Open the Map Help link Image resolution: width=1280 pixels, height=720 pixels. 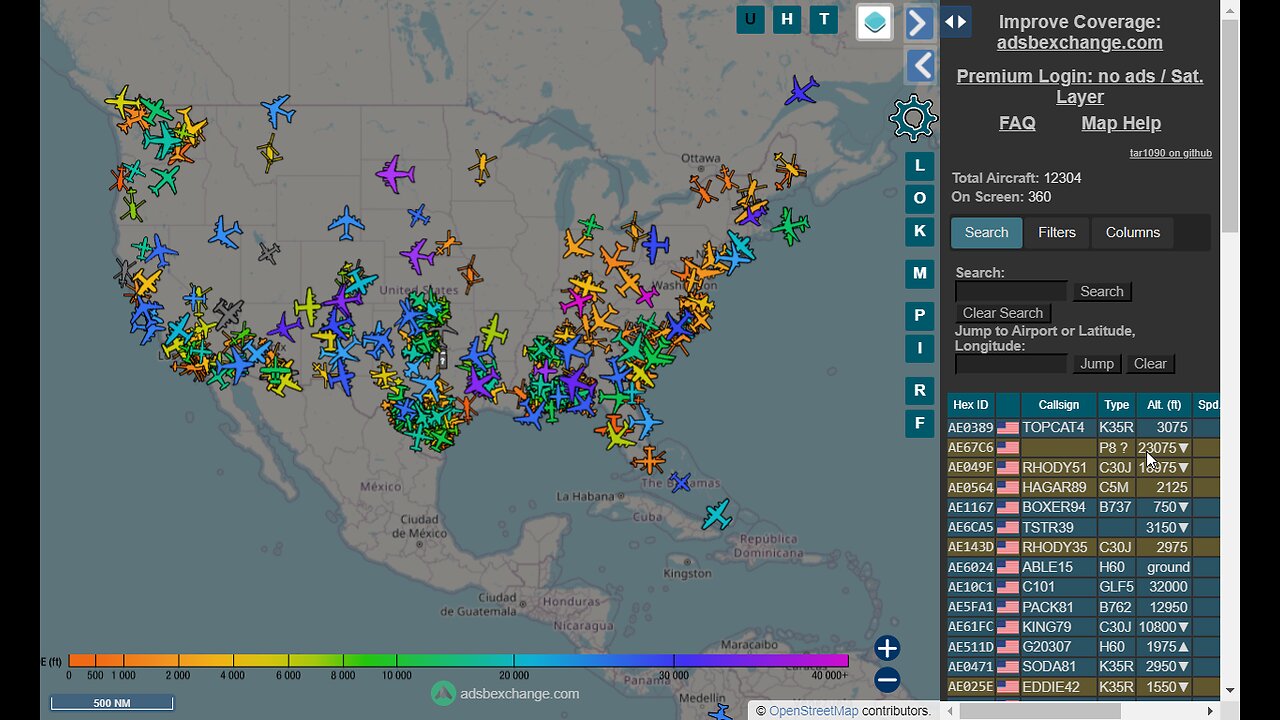[1121, 123]
